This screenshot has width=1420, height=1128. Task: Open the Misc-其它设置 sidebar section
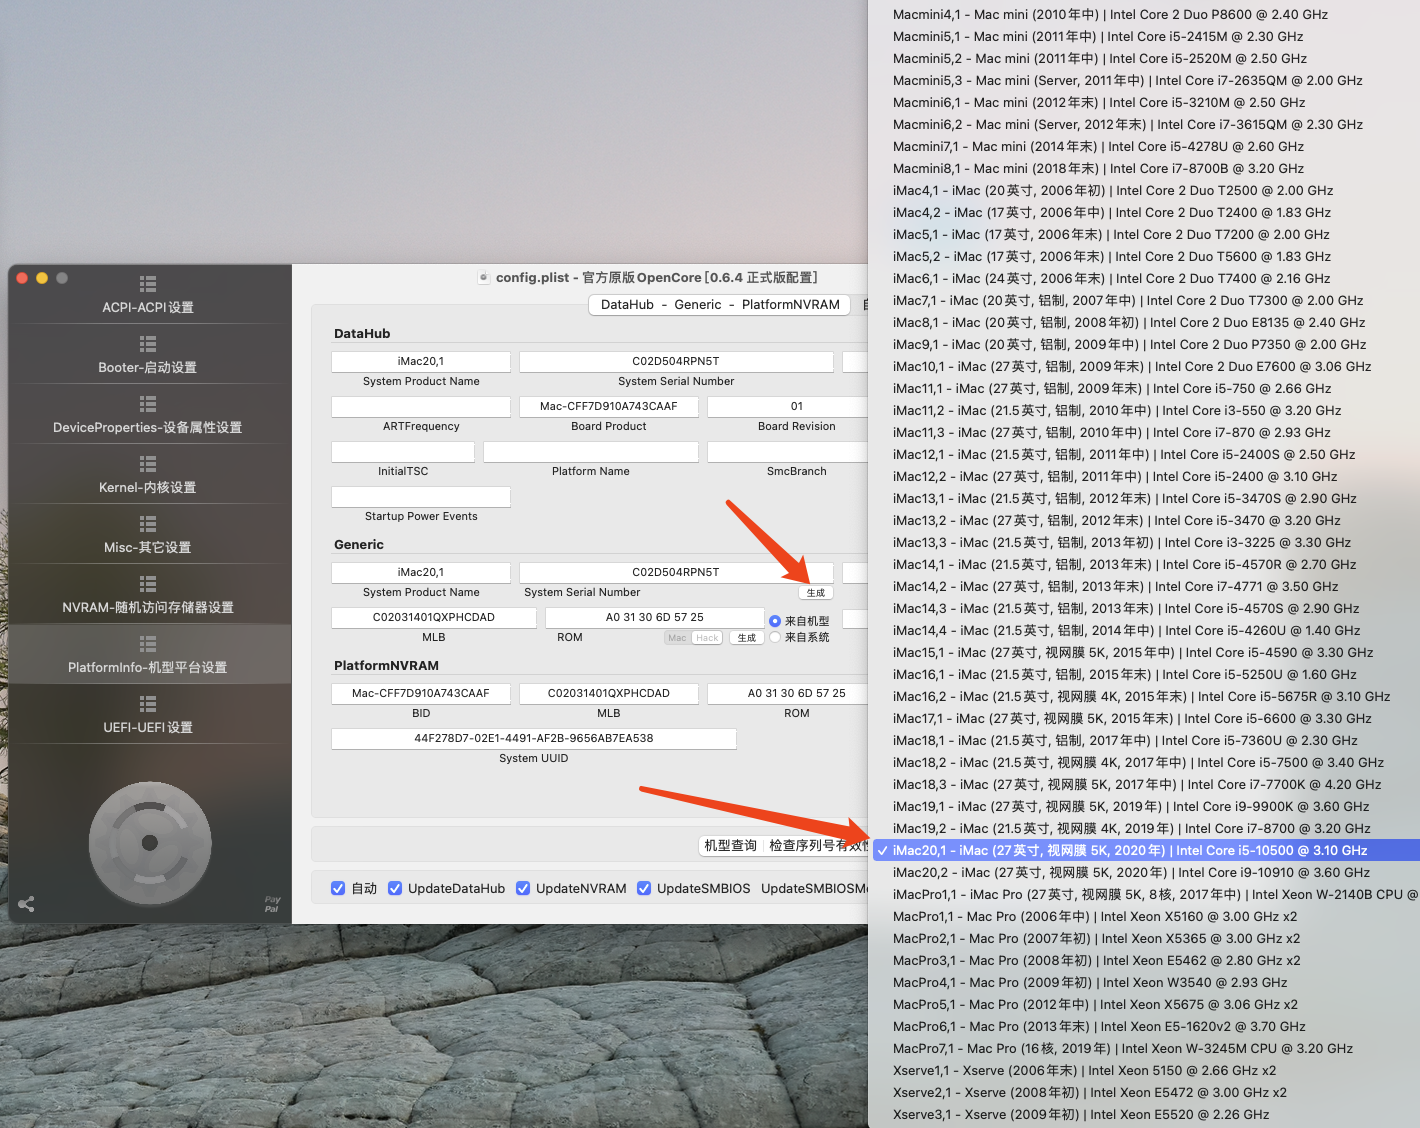(x=148, y=535)
